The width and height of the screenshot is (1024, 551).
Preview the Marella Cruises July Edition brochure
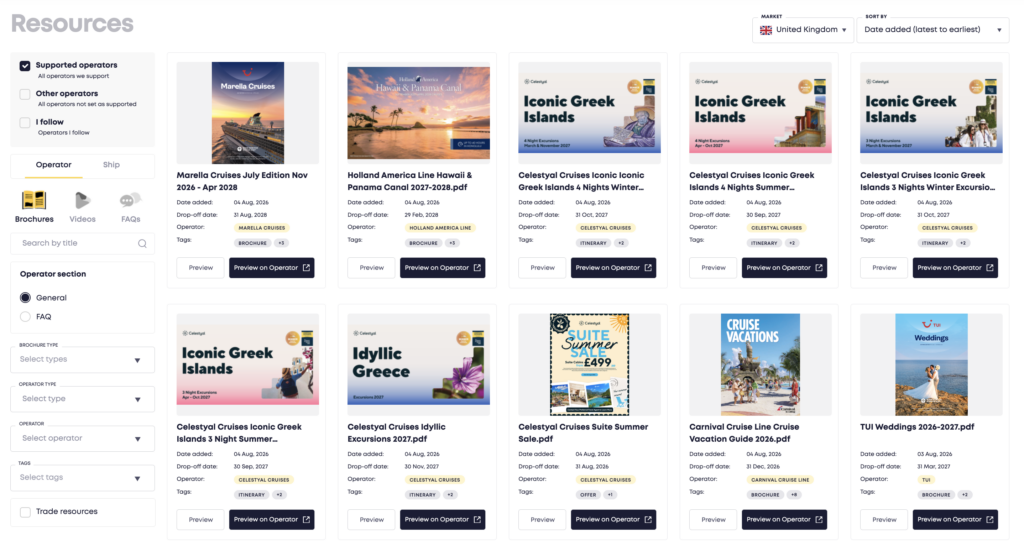point(200,268)
